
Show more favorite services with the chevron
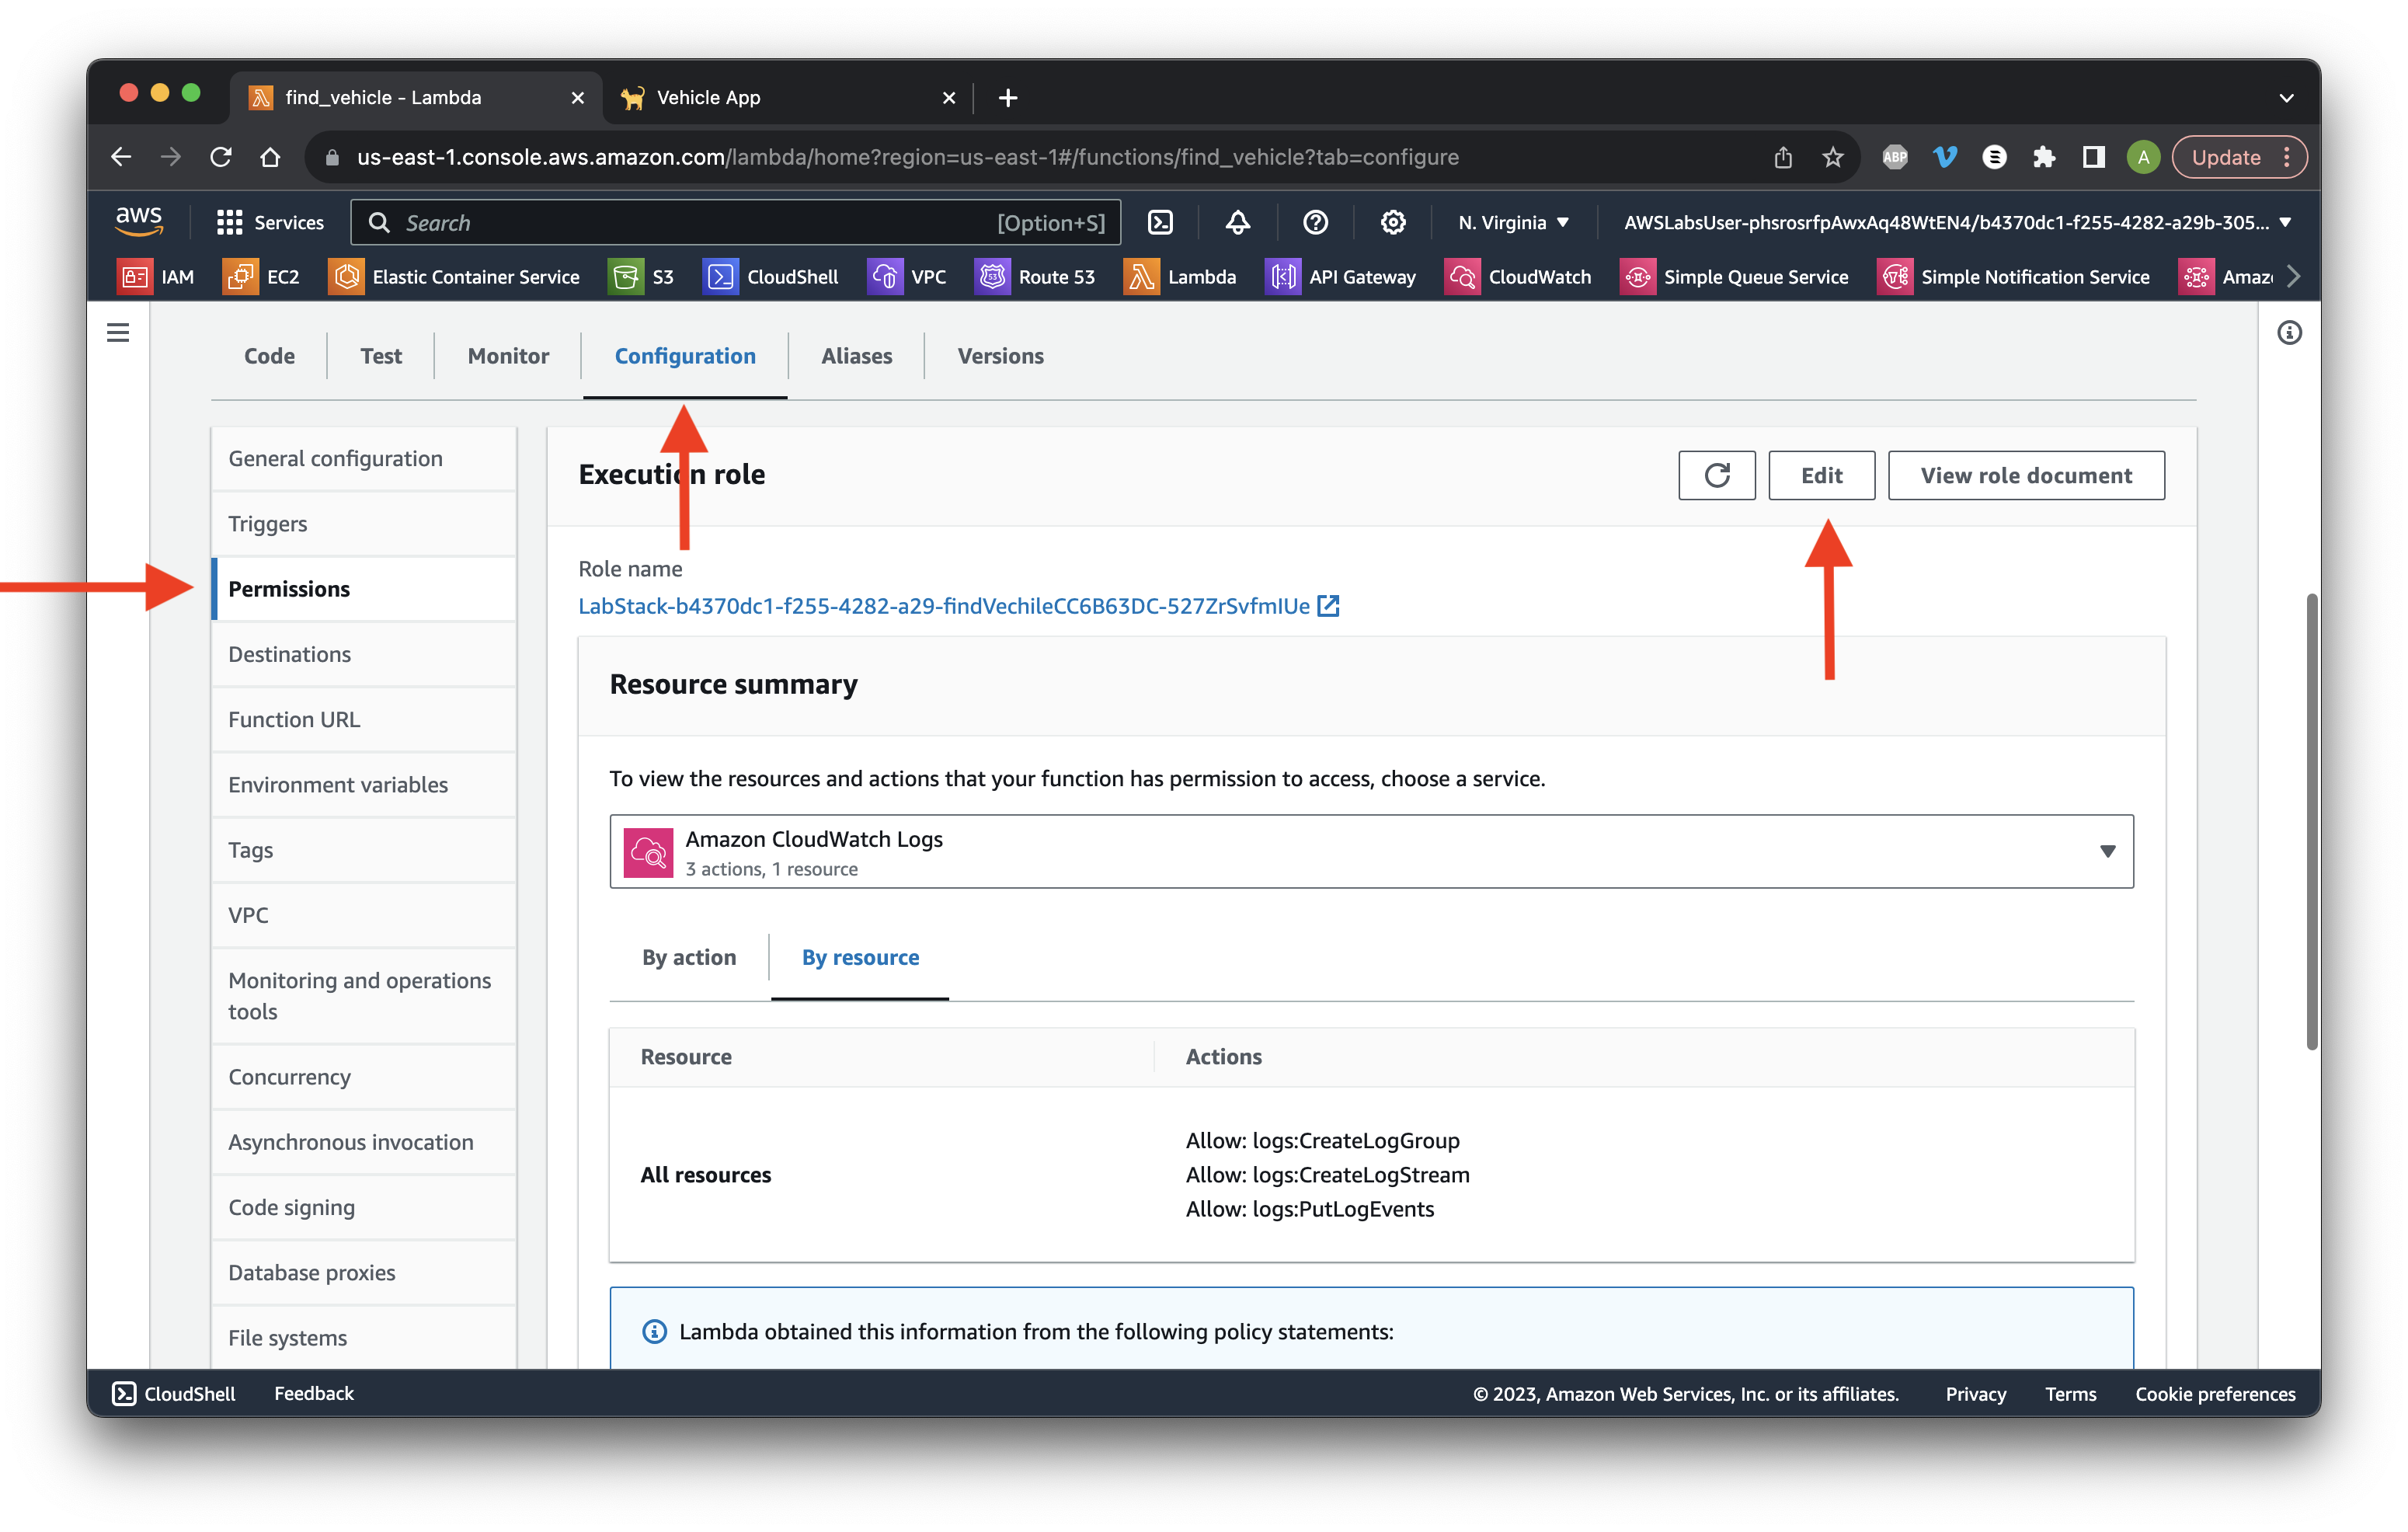[2292, 277]
